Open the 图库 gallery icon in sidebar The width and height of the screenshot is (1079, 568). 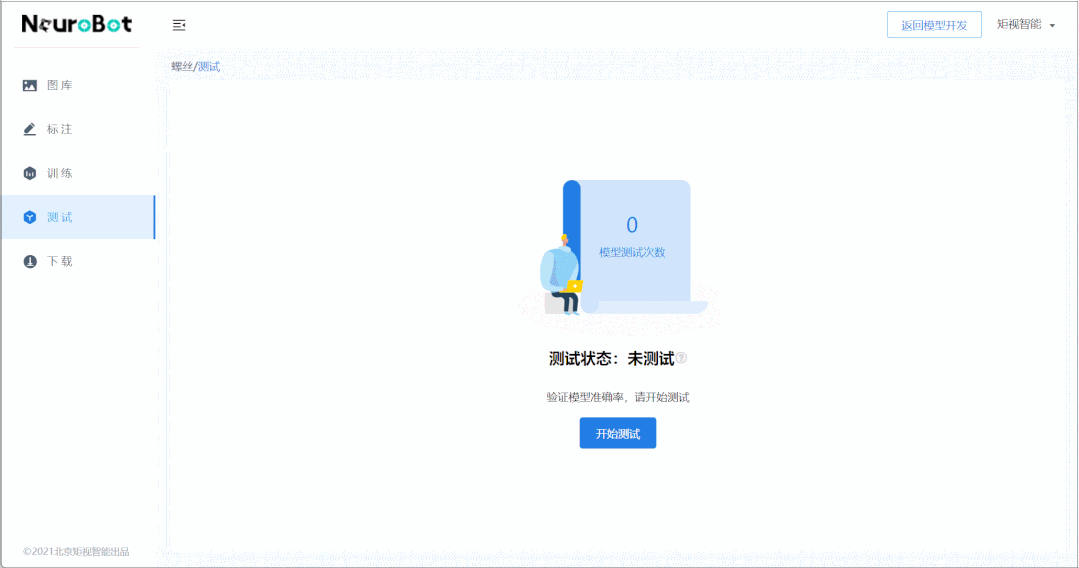30,86
